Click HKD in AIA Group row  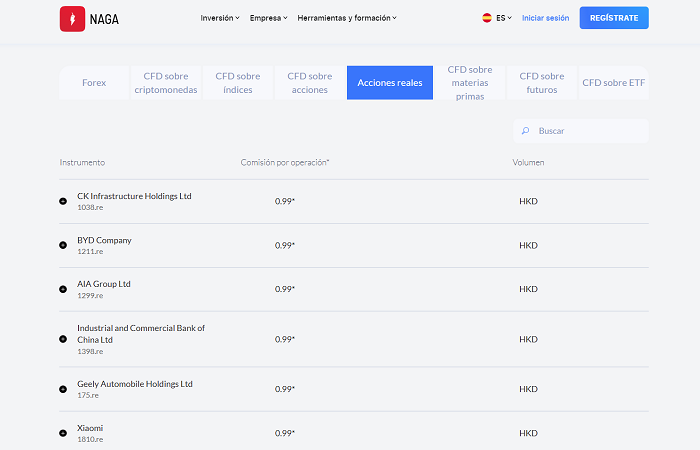pos(528,289)
